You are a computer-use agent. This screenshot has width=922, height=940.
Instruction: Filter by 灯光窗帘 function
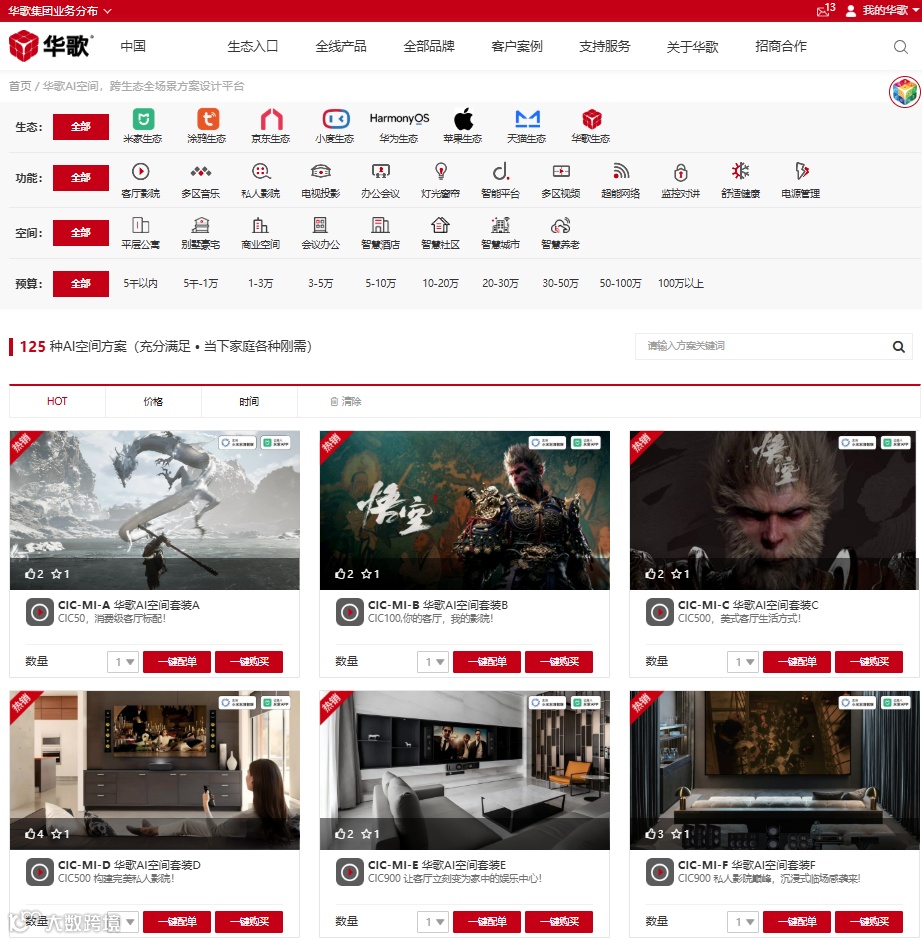point(440,180)
